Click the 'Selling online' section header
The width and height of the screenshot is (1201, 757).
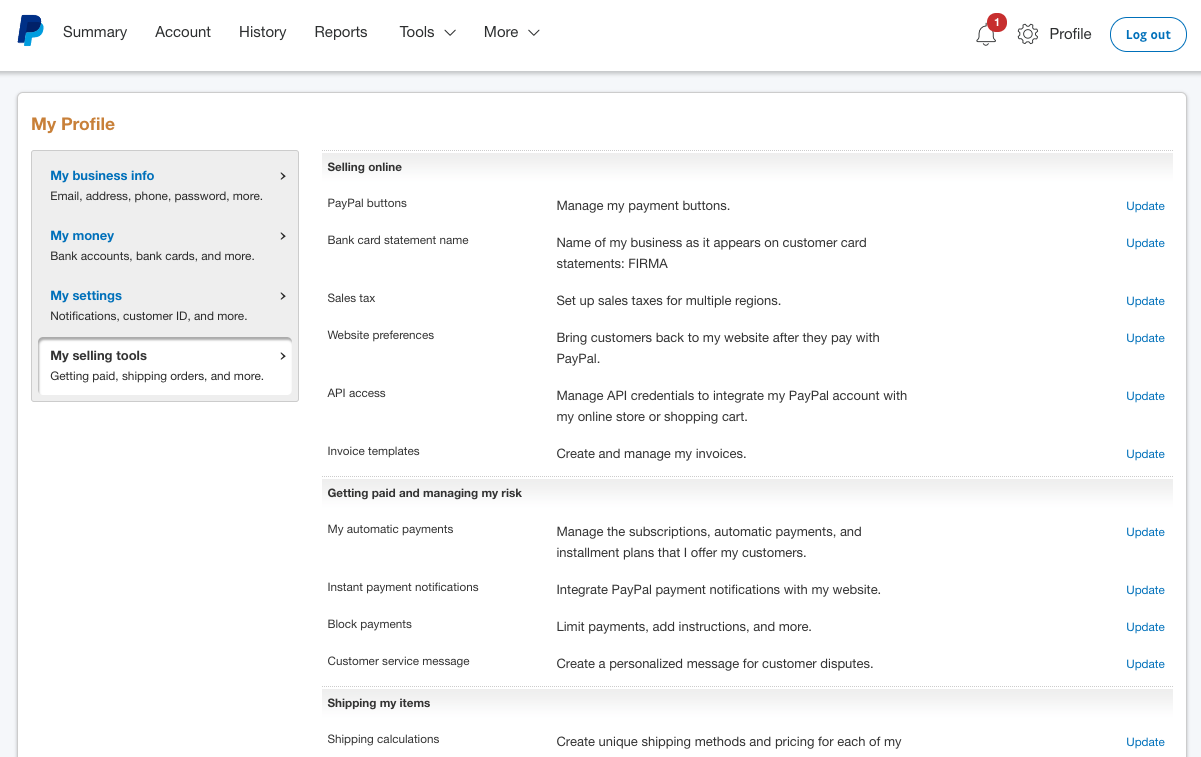click(364, 167)
